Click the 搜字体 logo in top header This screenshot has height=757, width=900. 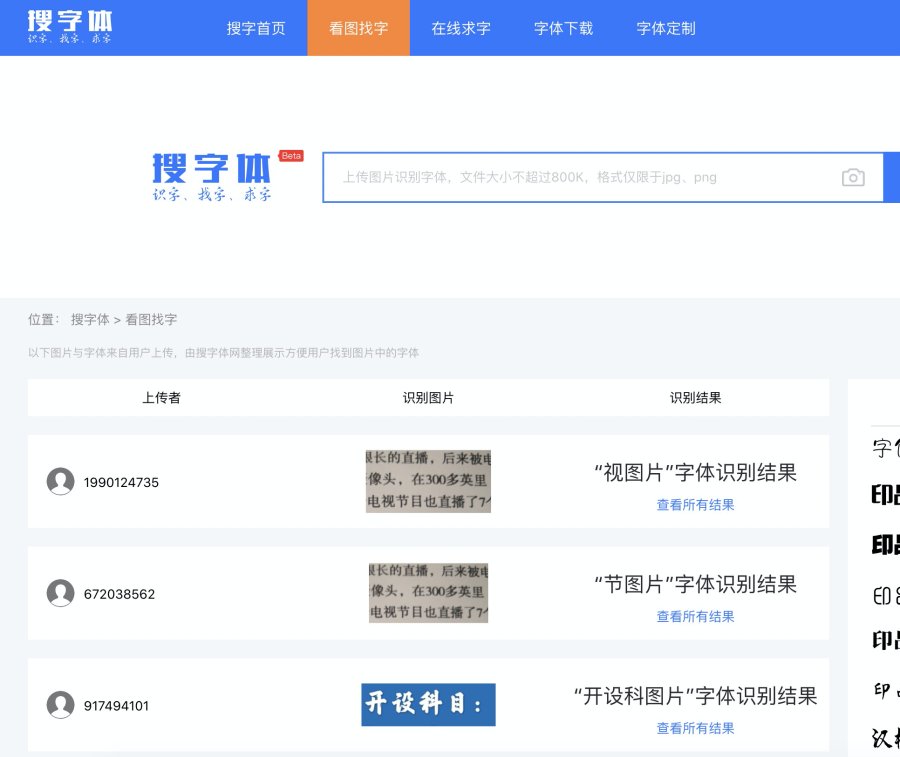click(x=70, y=27)
